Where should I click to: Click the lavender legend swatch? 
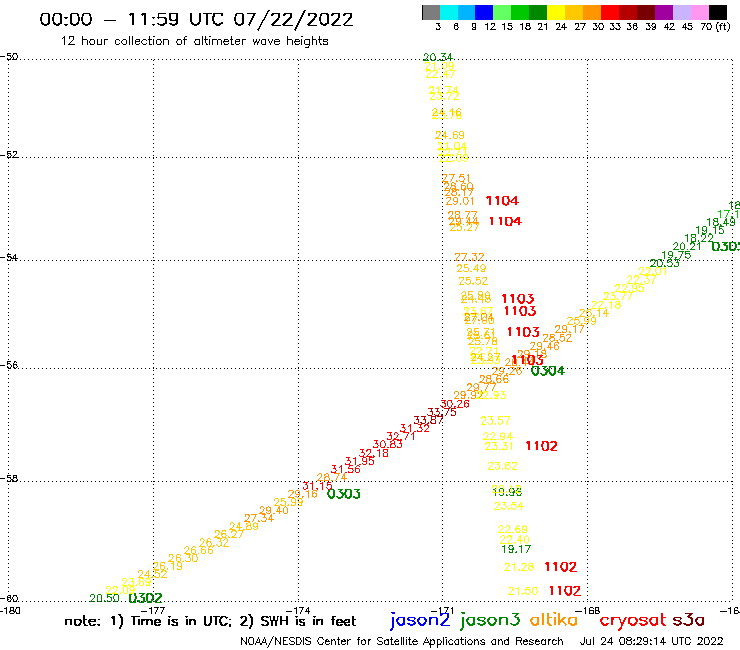[x=681, y=12]
